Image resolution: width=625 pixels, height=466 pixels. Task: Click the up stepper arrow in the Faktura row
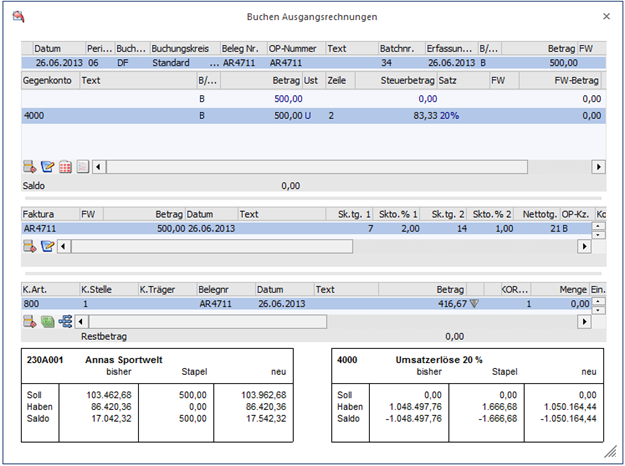pyautogui.click(x=599, y=224)
